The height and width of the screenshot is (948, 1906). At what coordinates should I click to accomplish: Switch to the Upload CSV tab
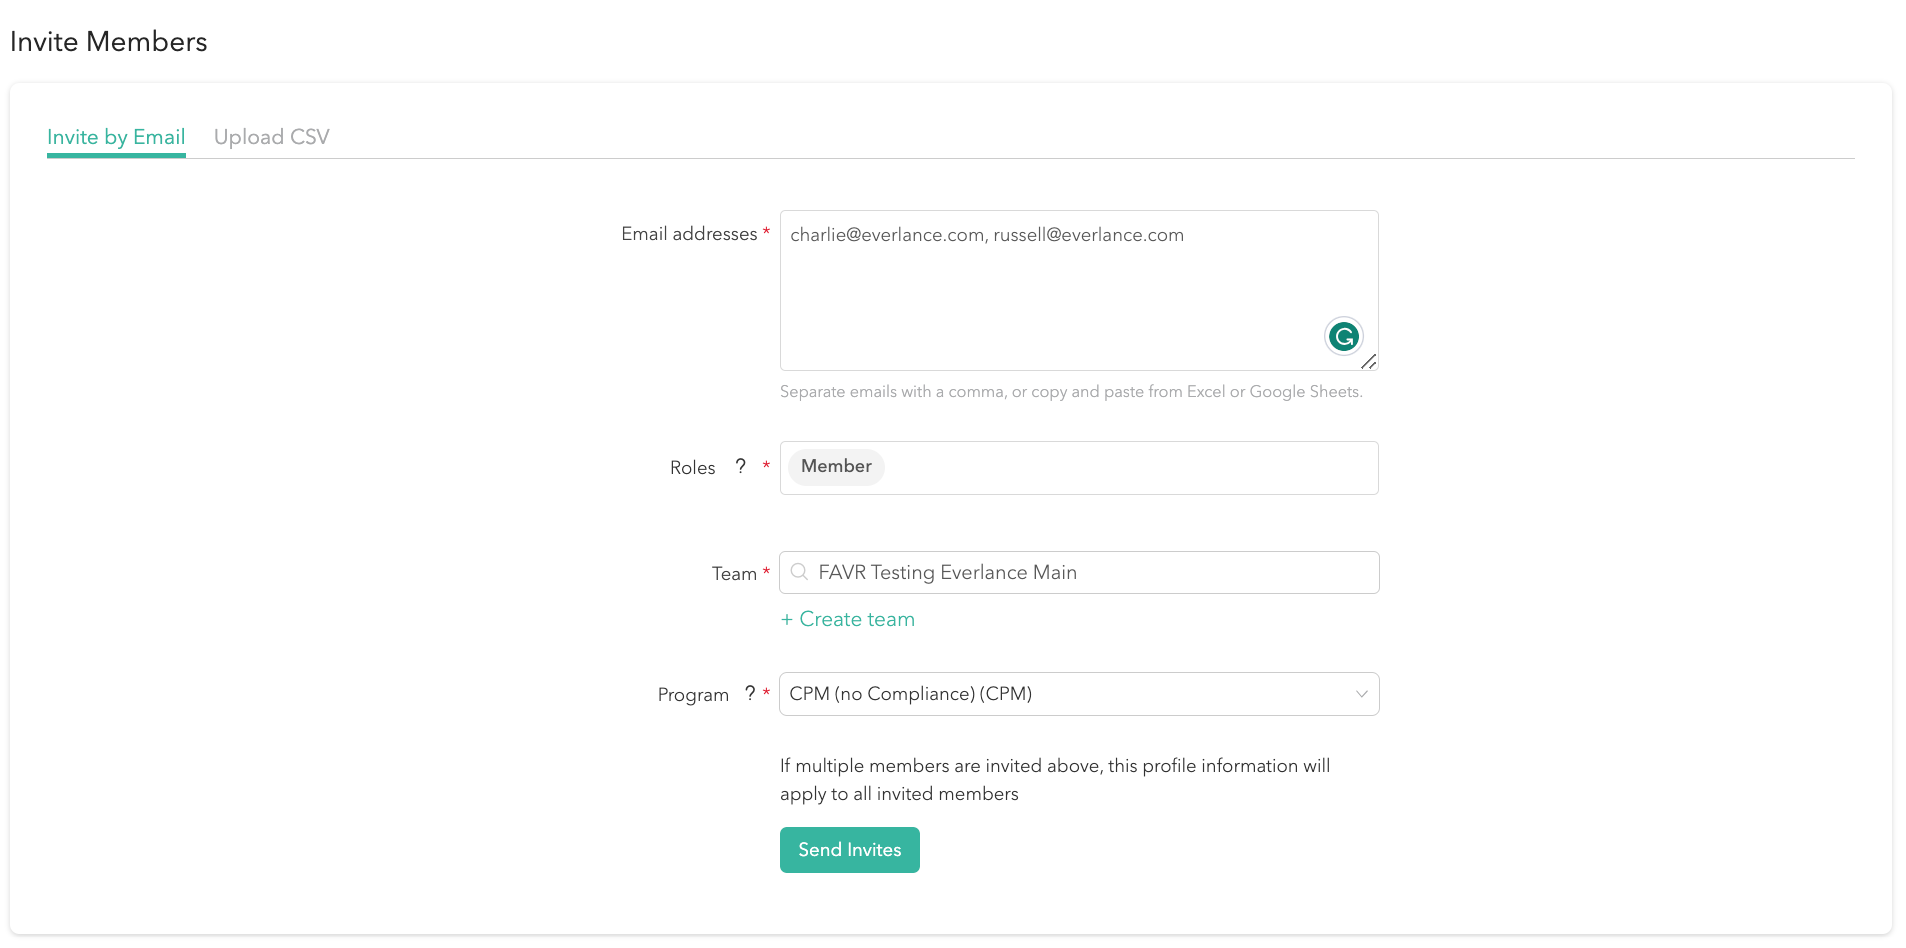click(271, 137)
